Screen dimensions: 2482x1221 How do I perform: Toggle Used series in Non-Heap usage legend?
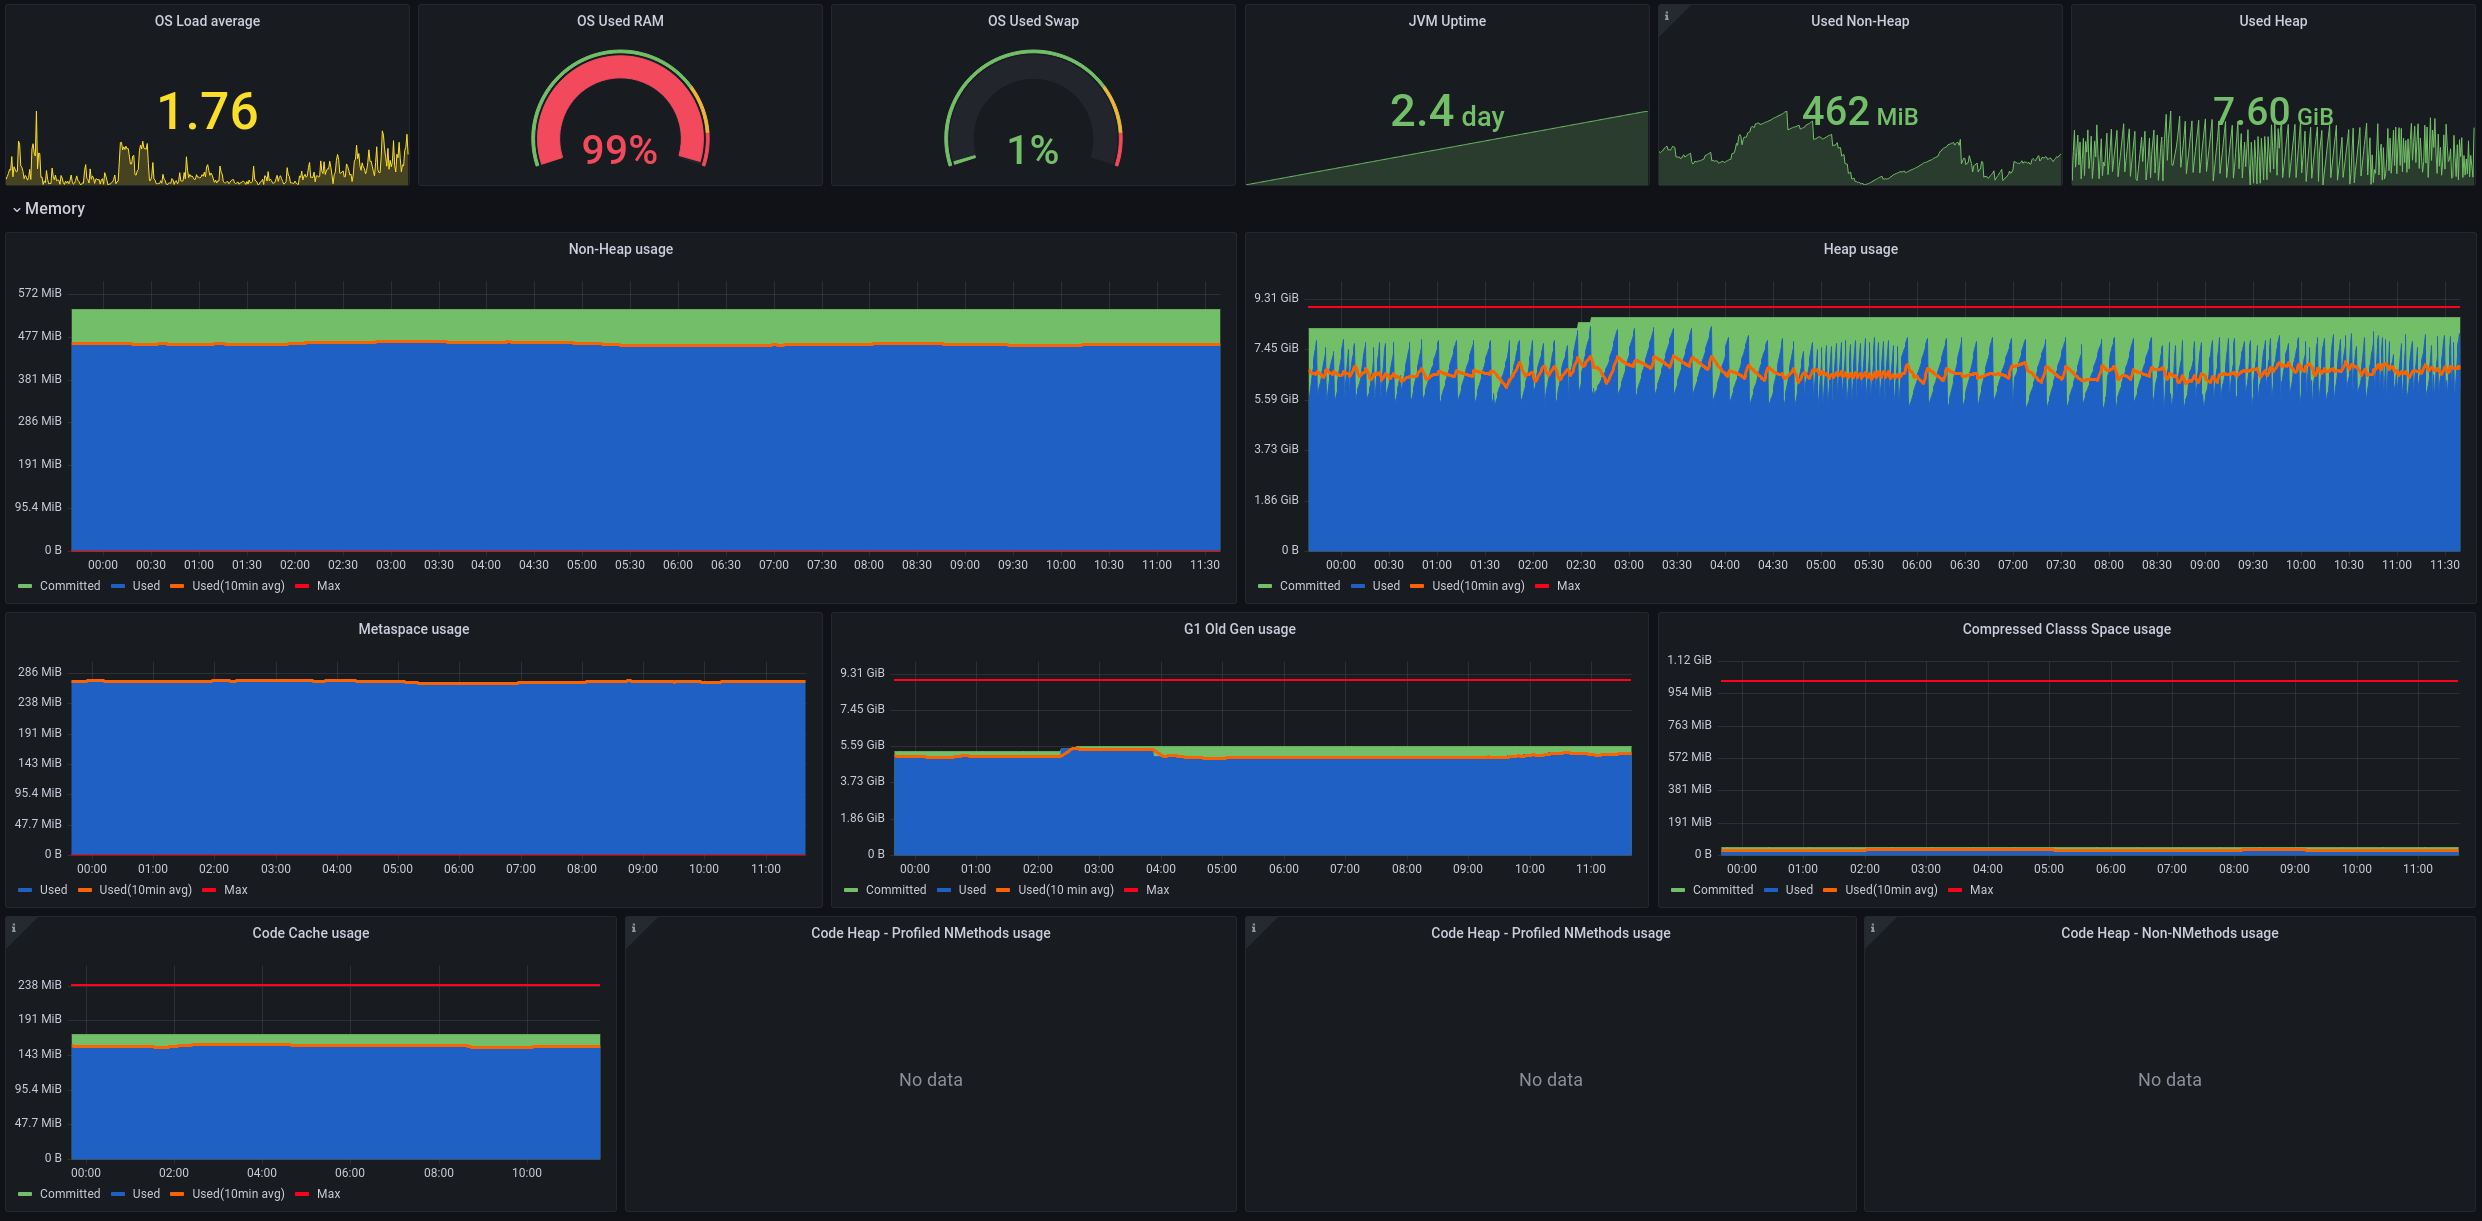click(x=146, y=586)
